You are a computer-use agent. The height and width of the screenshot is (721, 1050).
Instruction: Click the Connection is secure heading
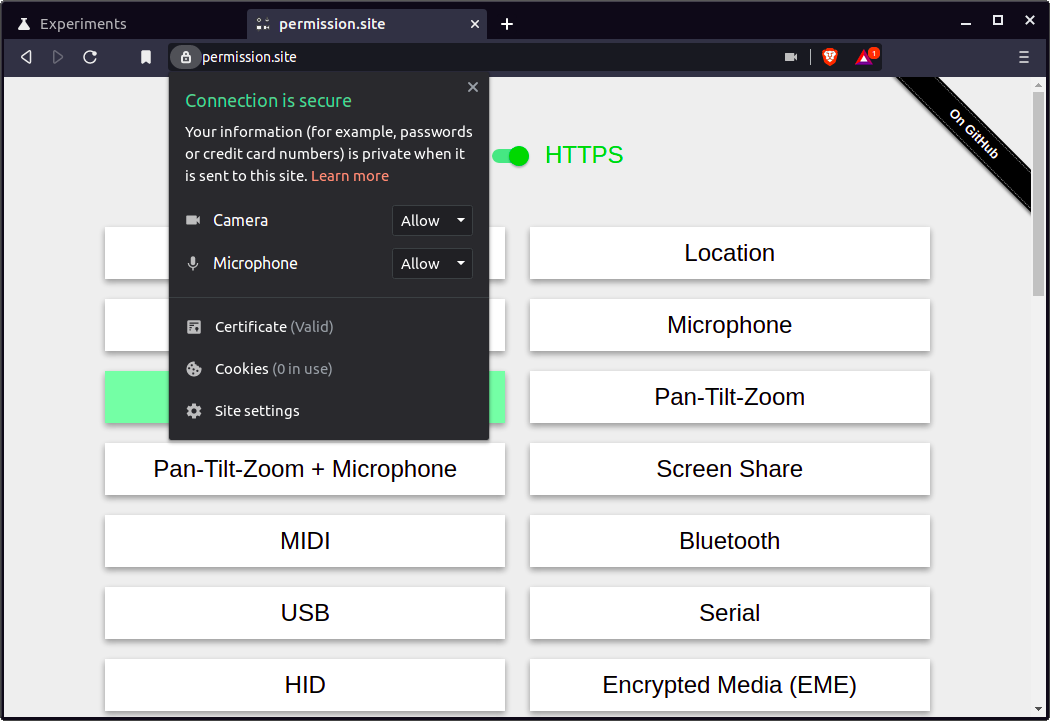tap(268, 100)
